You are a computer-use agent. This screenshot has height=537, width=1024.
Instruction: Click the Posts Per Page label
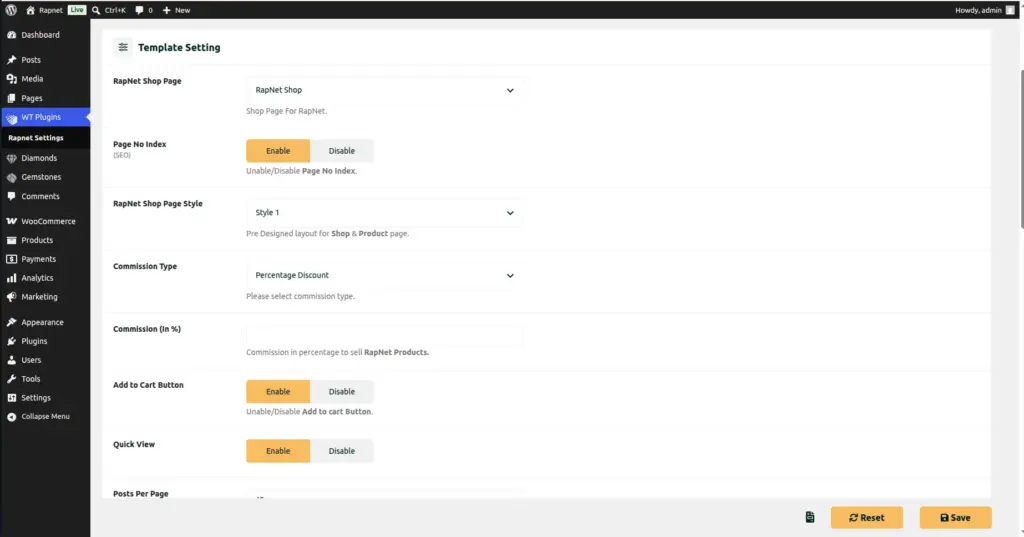coord(140,494)
